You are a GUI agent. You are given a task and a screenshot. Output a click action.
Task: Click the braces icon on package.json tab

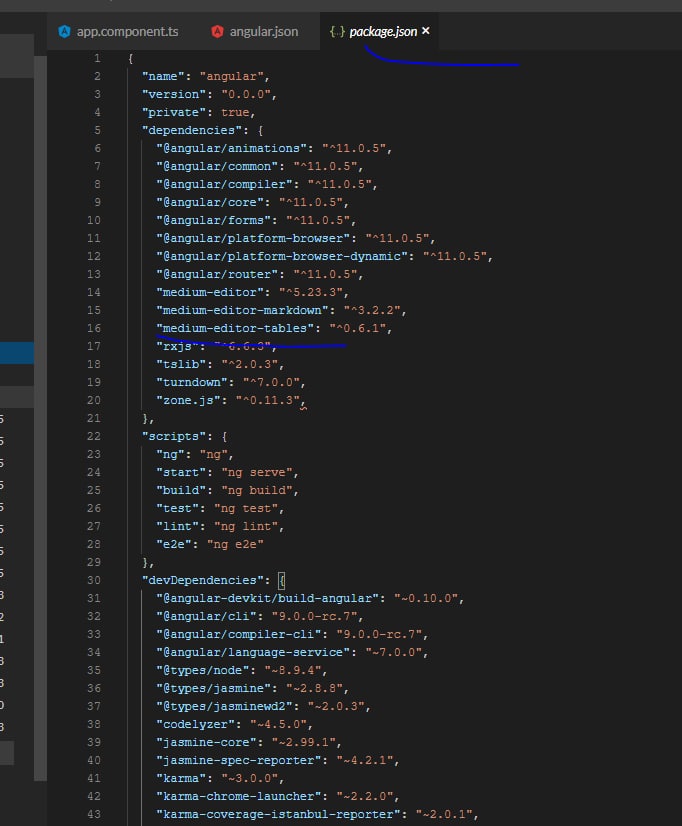(337, 32)
